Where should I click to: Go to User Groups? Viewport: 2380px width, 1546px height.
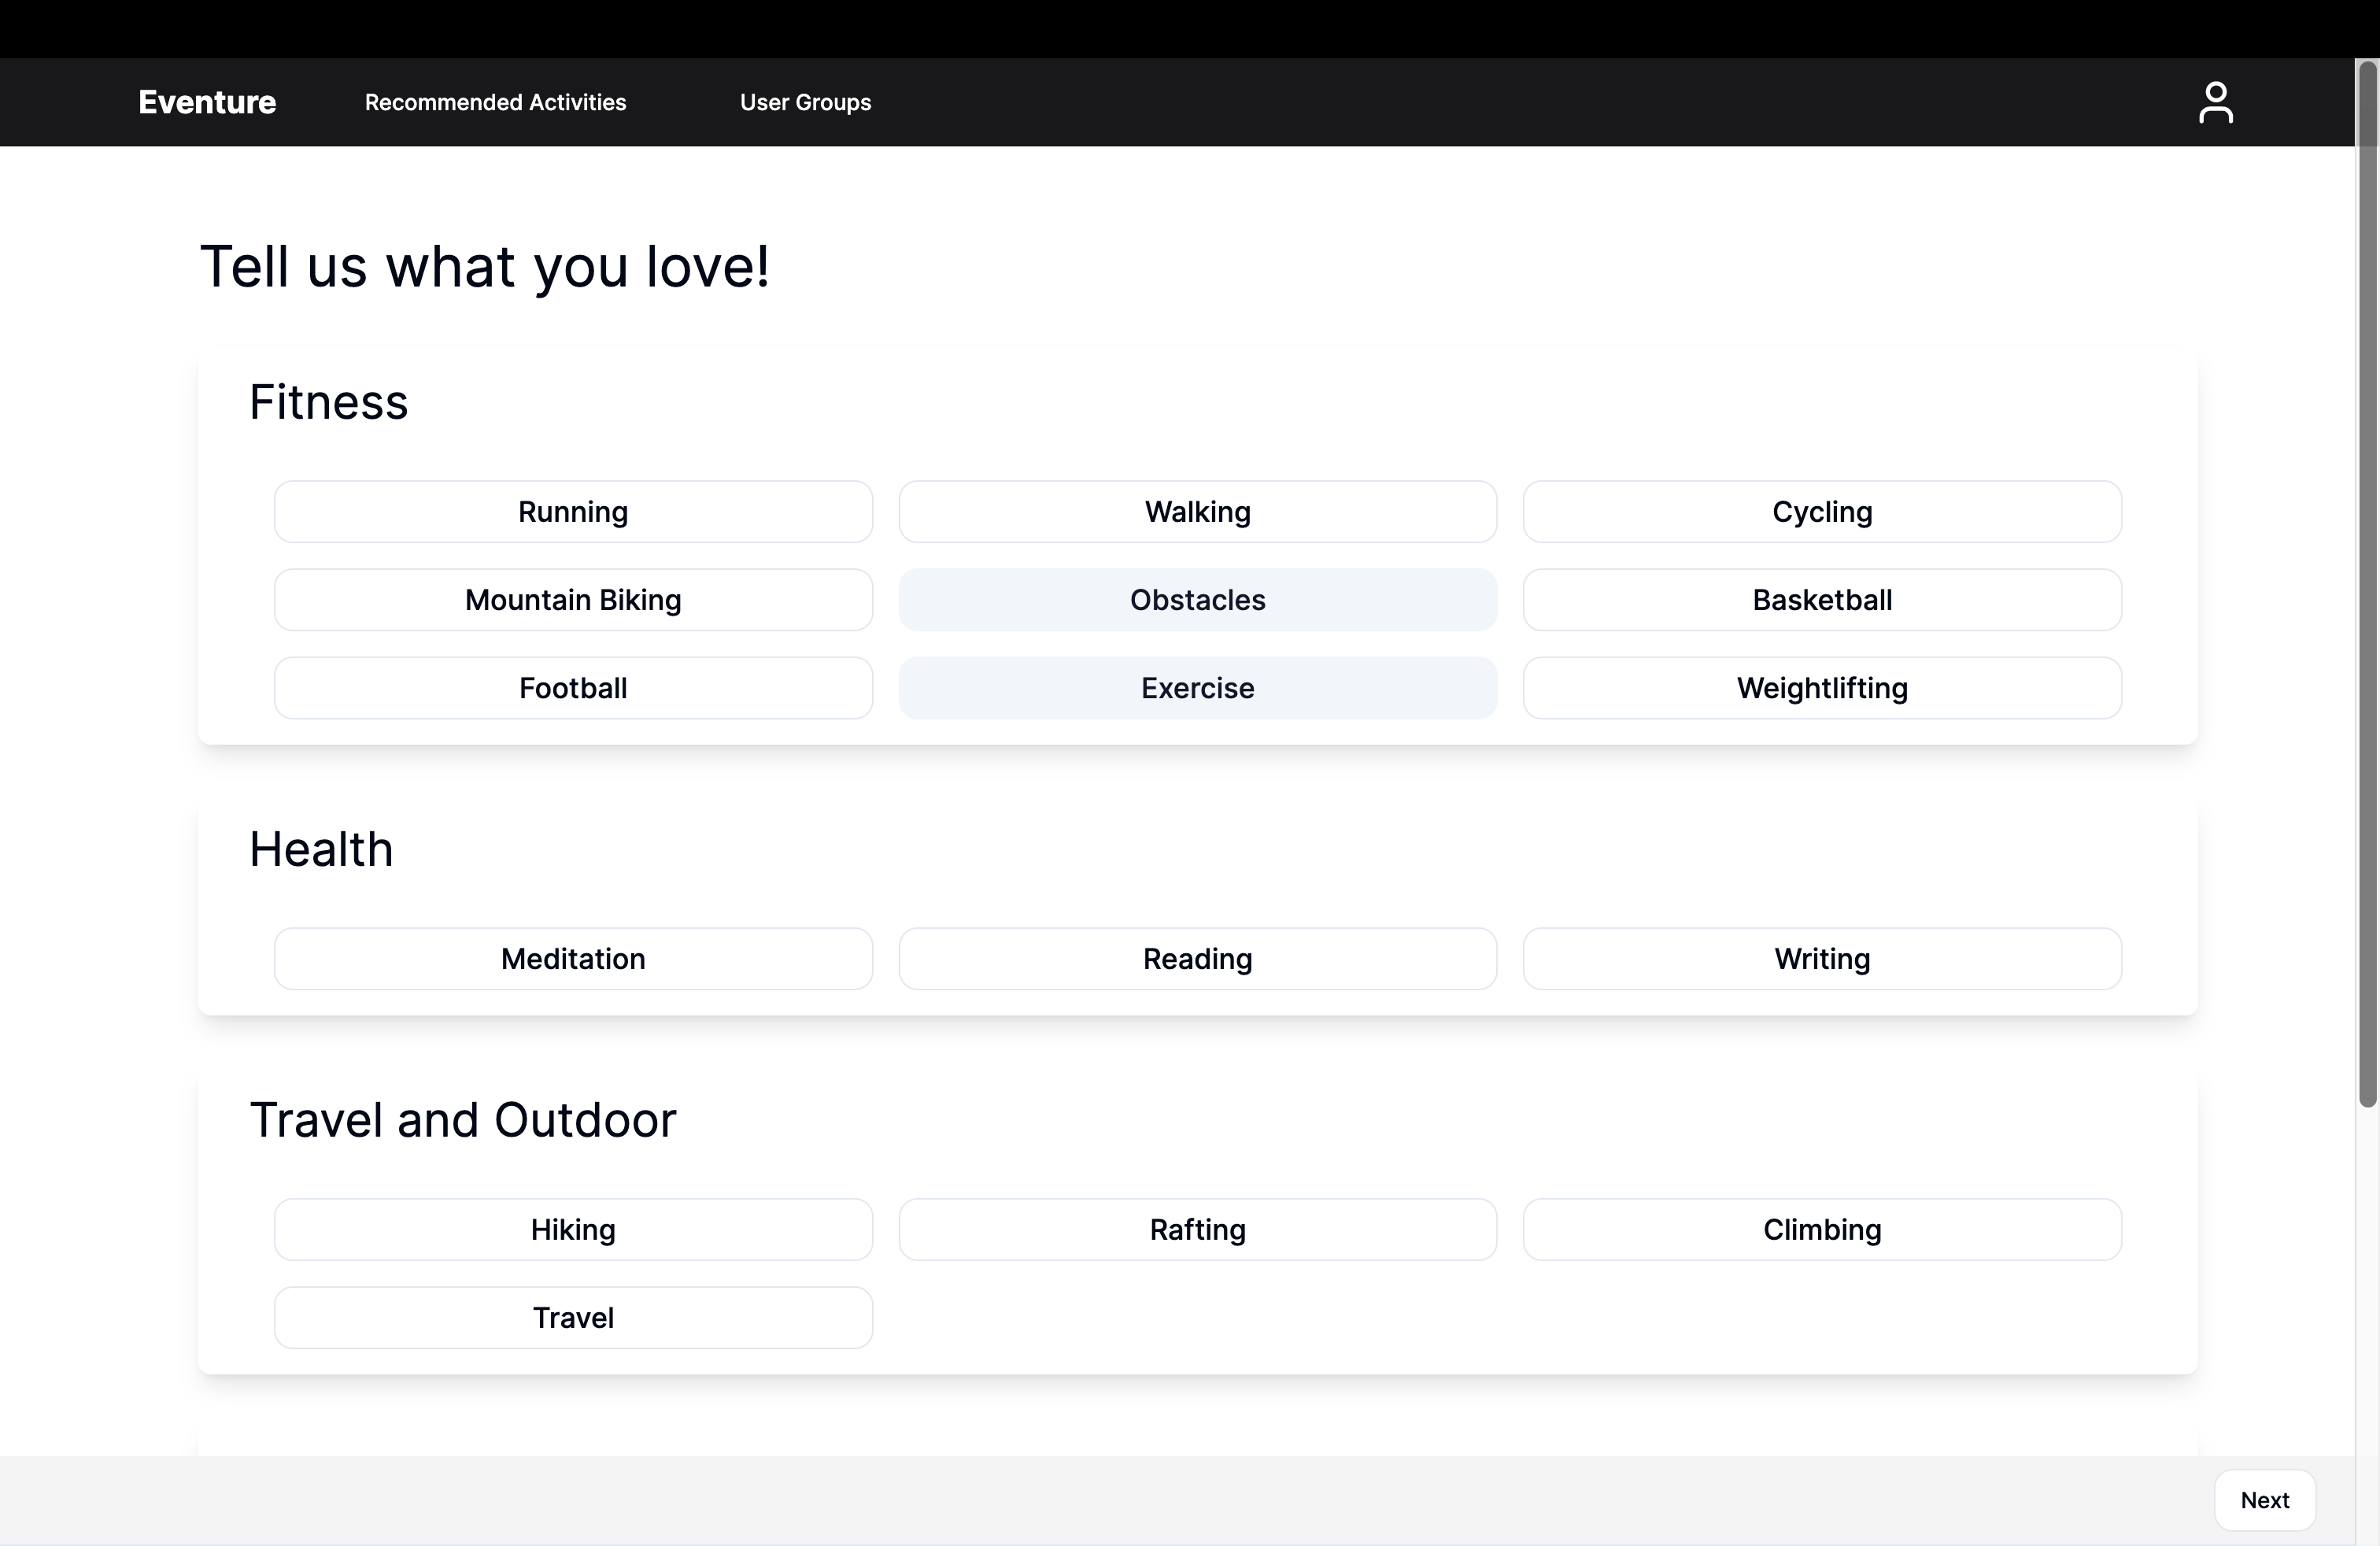point(805,102)
